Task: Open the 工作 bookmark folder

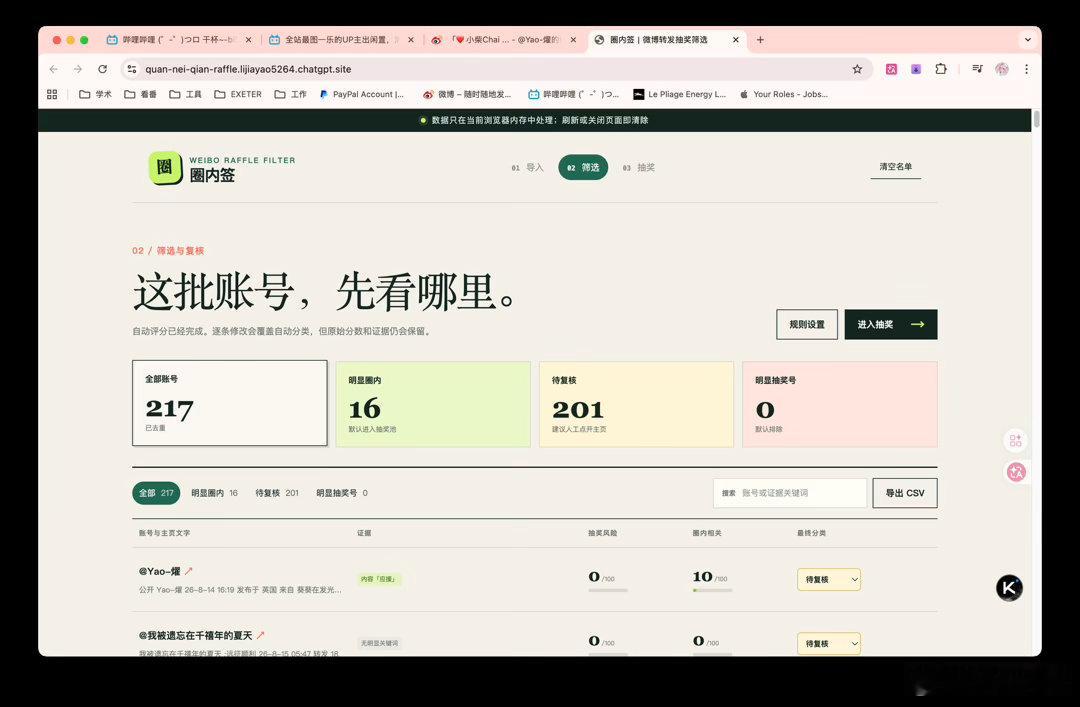Action: 290,94
